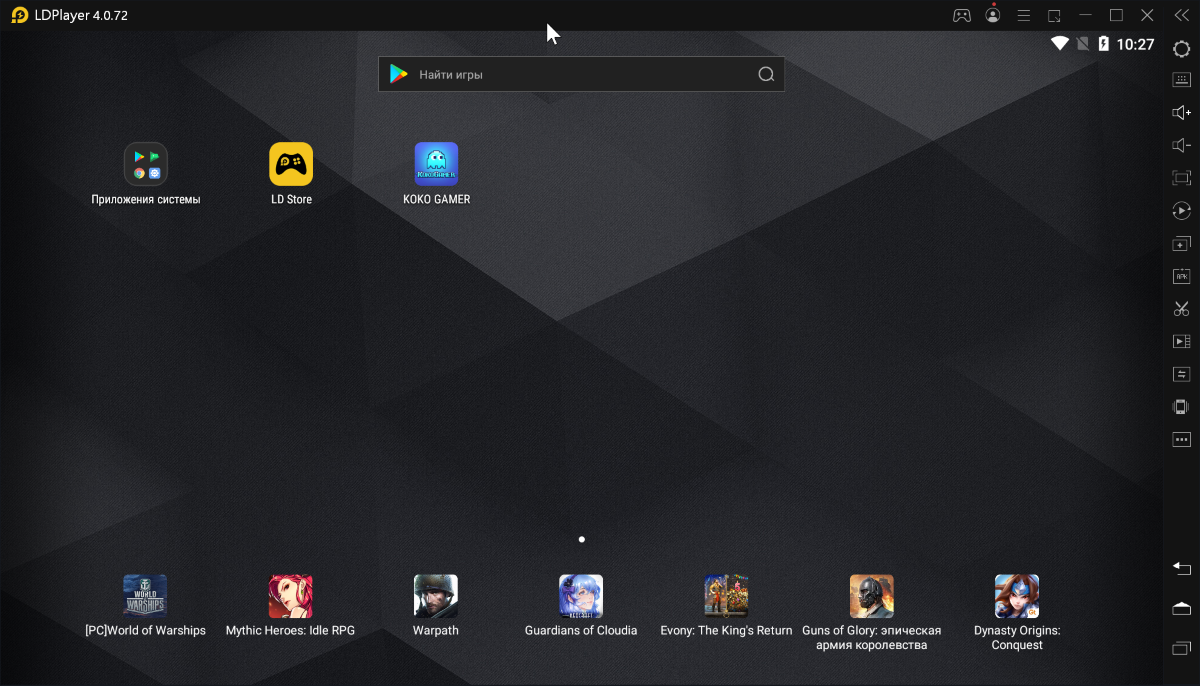This screenshot has height=686, width=1200.
Task: Open Dynasty Origins: Conquest shortcut
Action: [x=1017, y=613]
